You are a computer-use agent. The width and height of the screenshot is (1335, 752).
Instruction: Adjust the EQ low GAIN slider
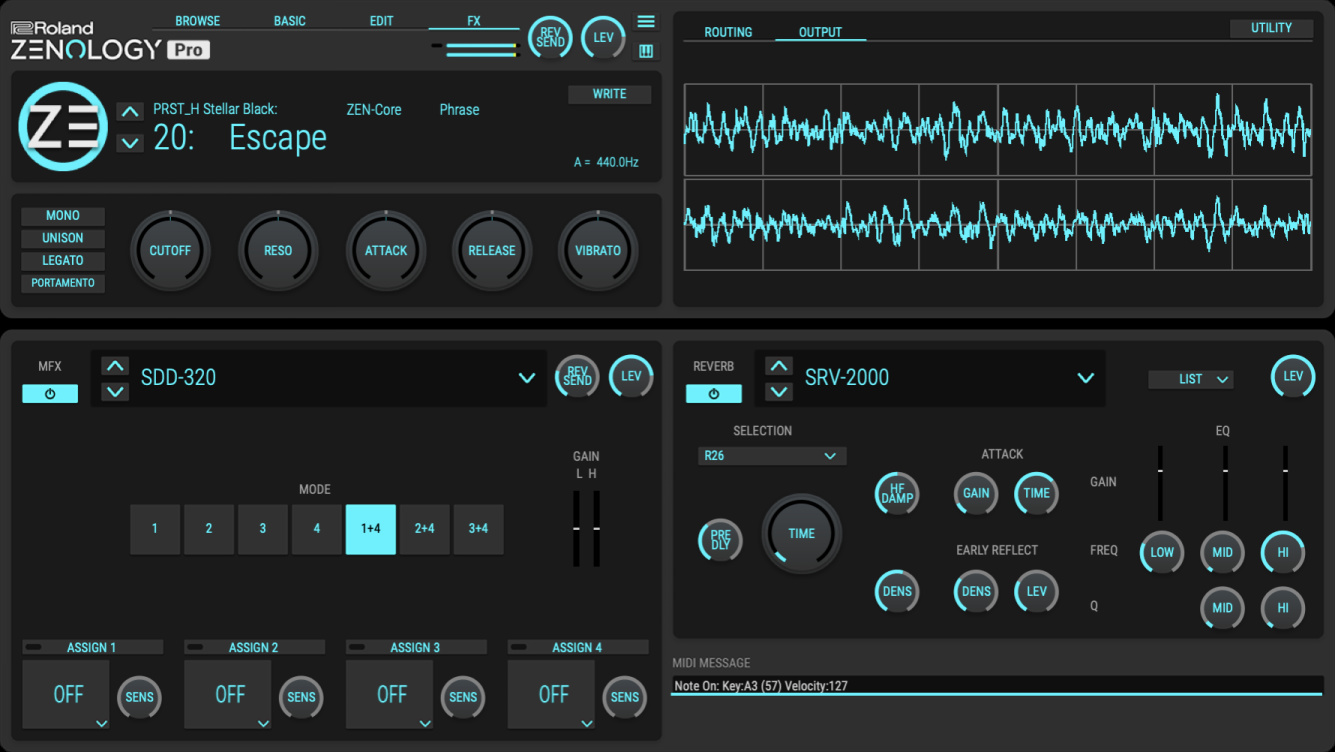click(1160, 483)
